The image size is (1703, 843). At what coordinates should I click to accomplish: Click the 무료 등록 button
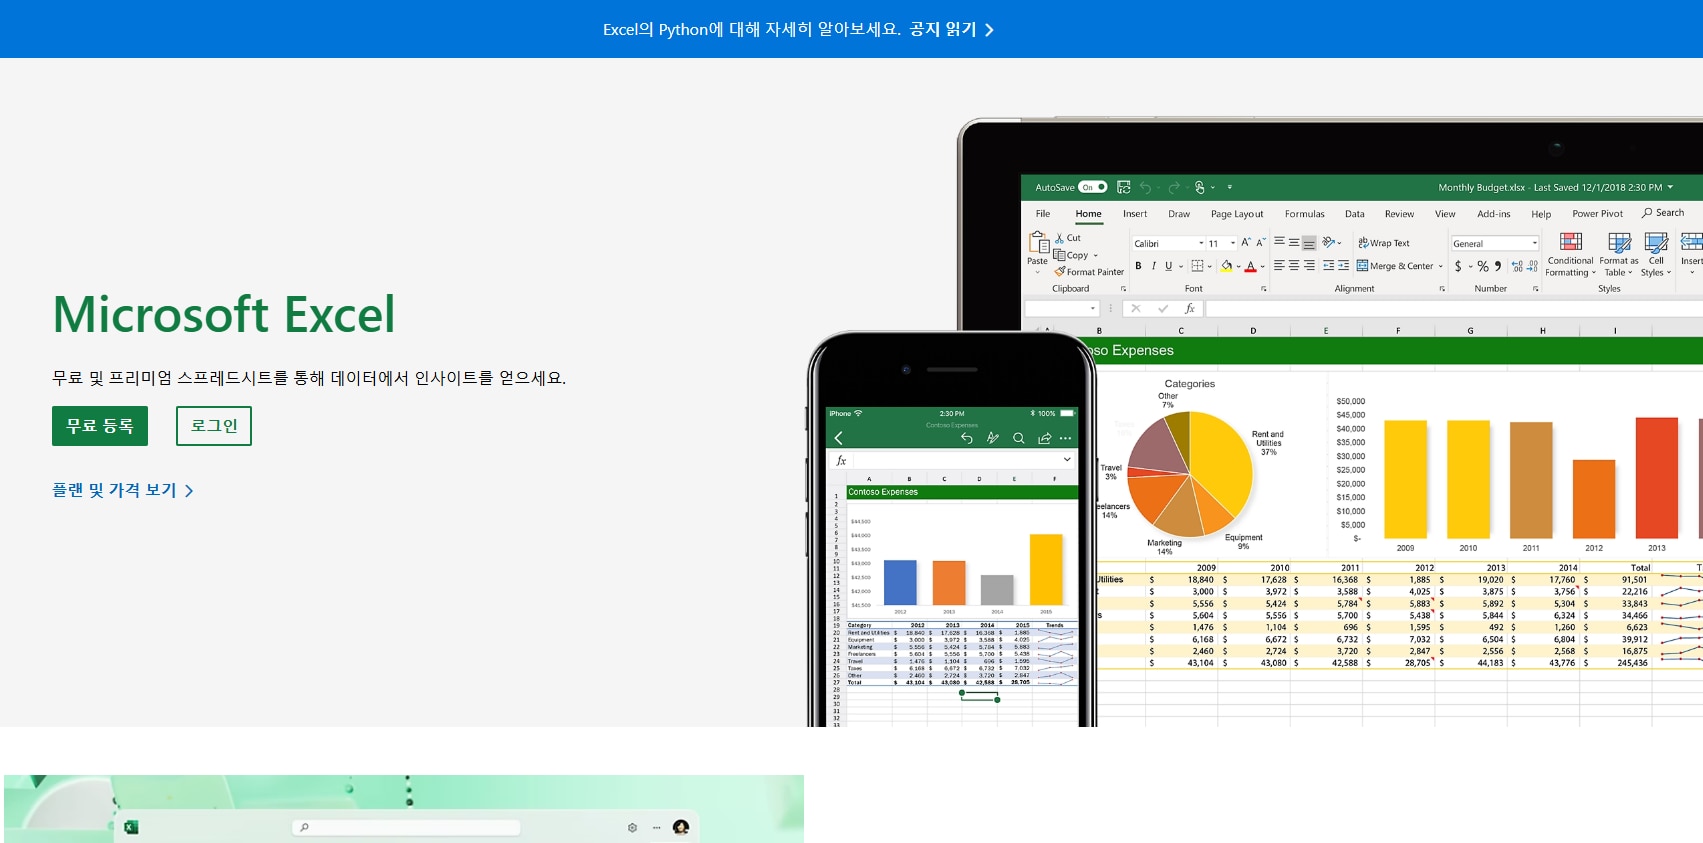tap(100, 426)
